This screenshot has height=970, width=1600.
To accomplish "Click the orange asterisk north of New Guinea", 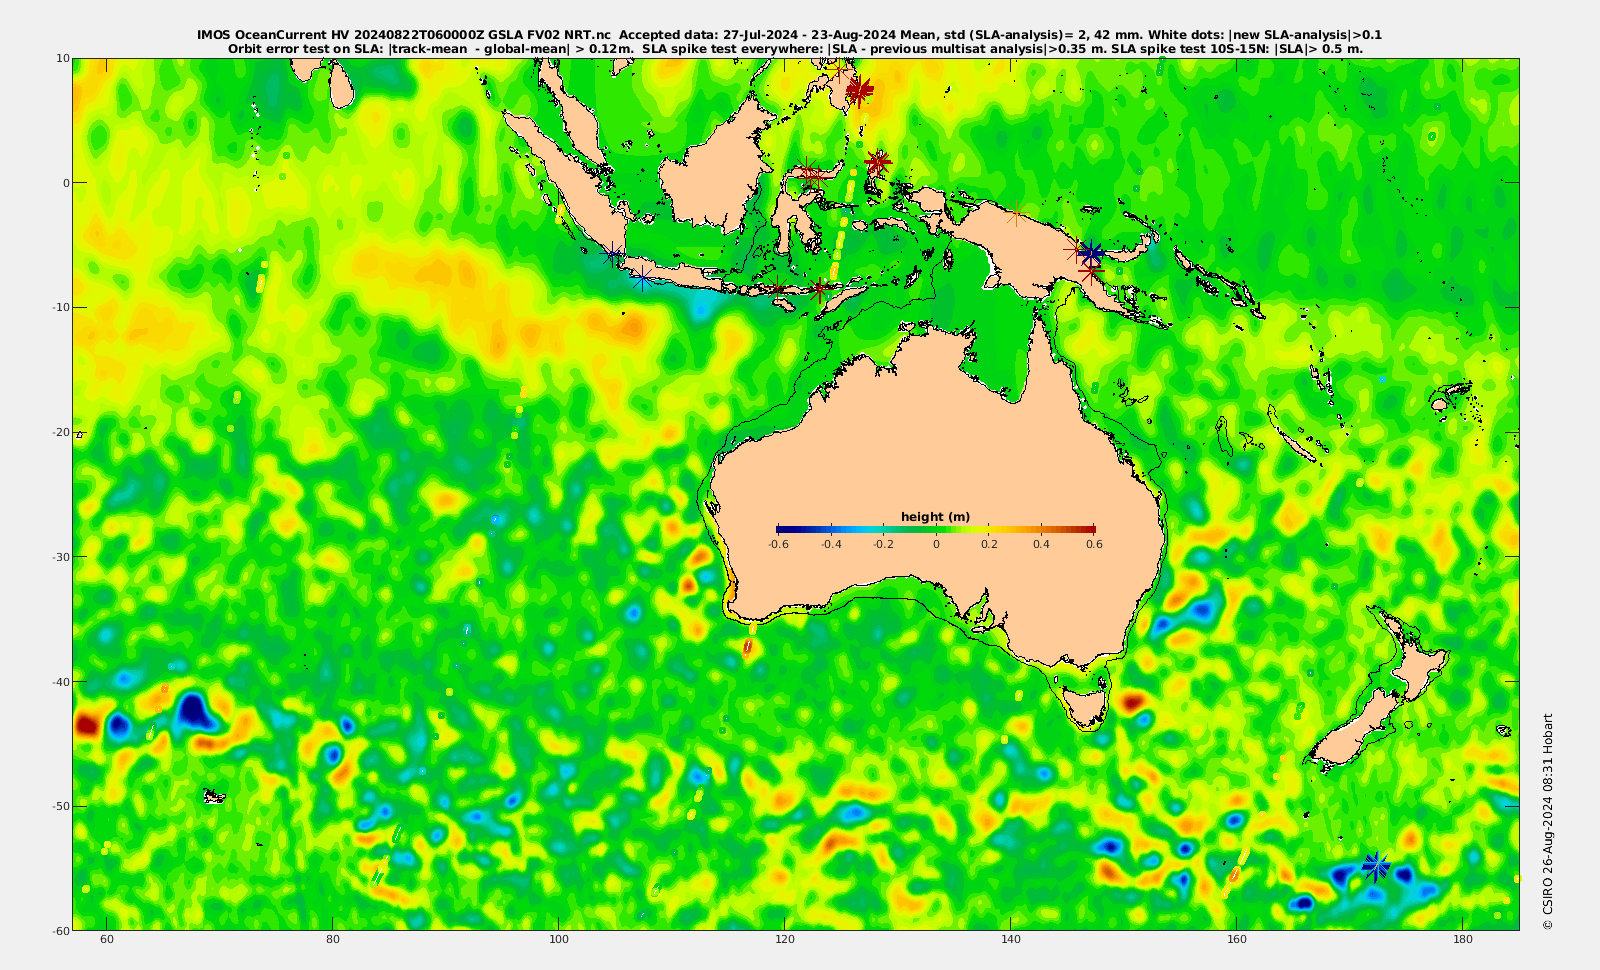I will pos(1016,213).
